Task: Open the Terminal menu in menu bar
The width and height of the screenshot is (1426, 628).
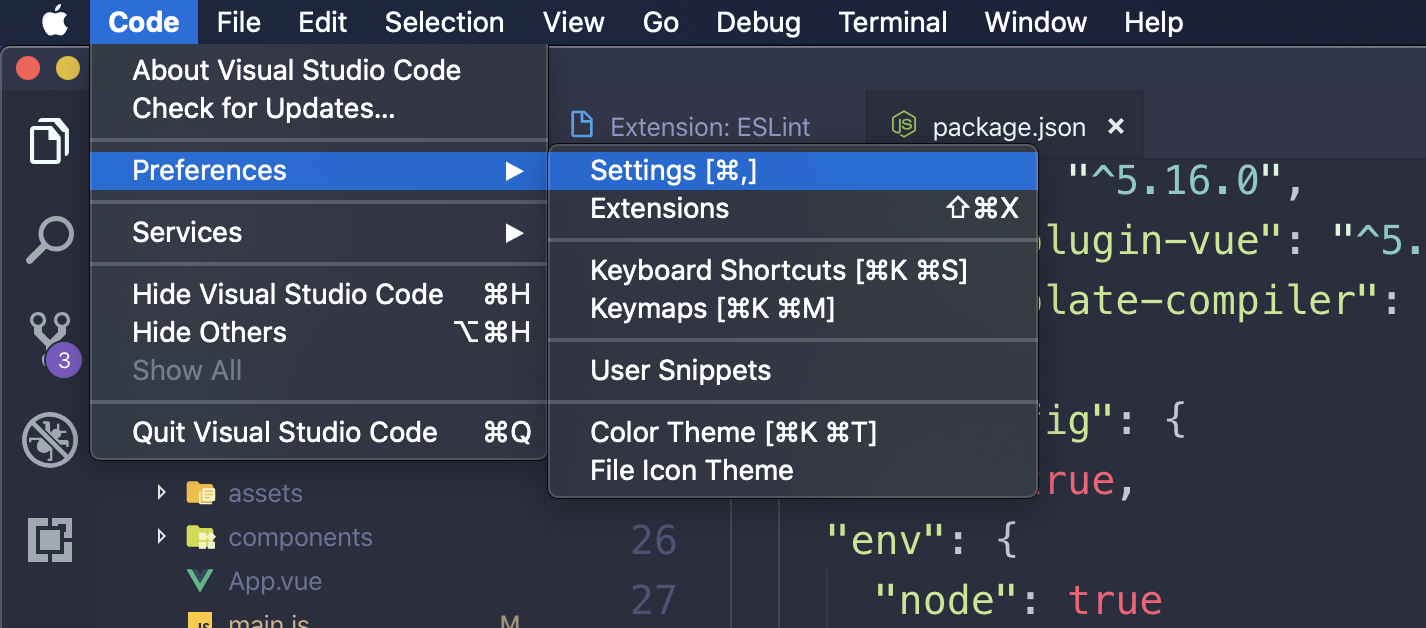Action: (893, 22)
